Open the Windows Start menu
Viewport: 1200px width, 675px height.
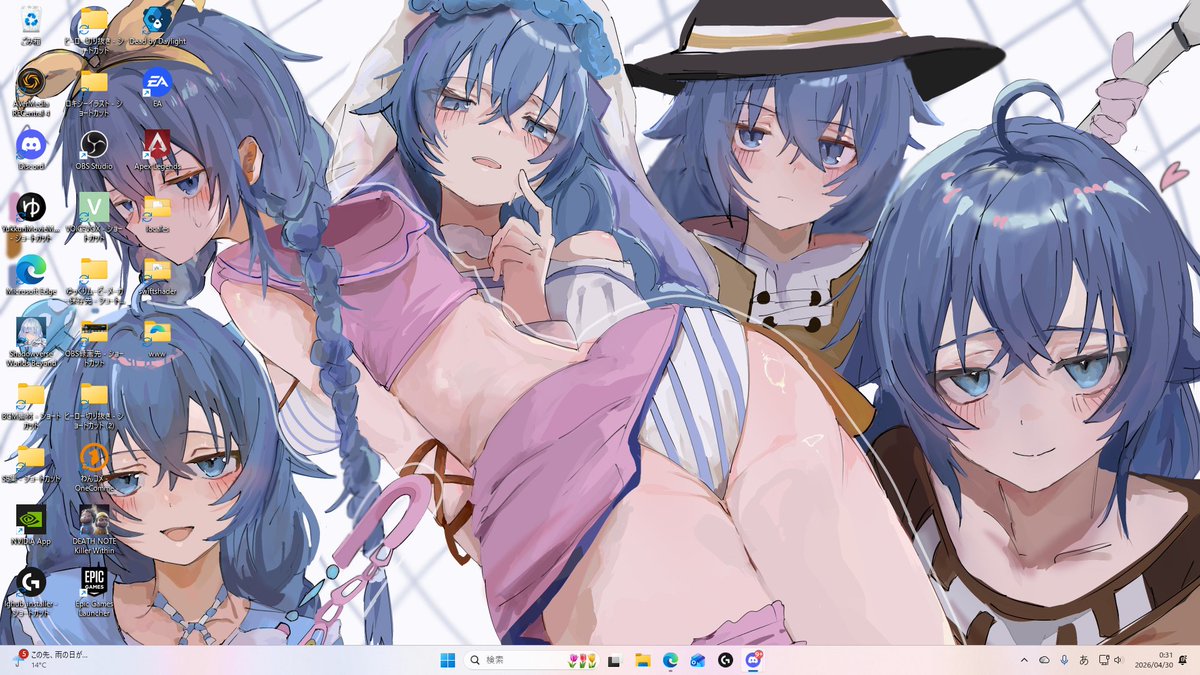[x=447, y=660]
